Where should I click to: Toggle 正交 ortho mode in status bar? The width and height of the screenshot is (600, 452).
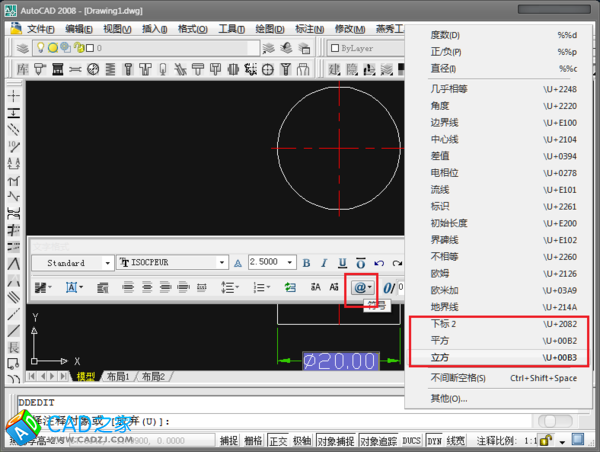click(279, 440)
